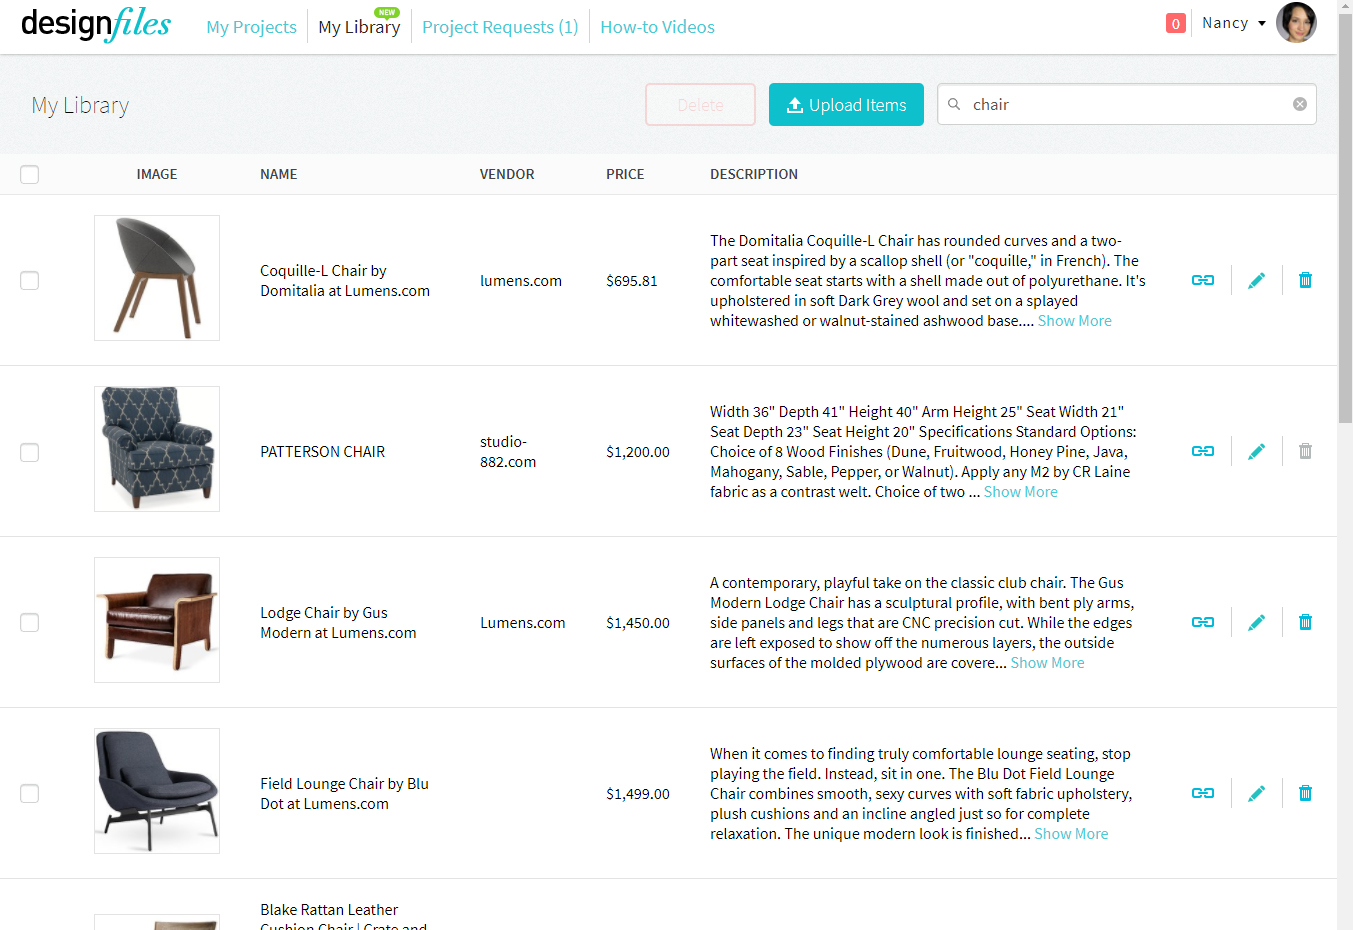Show more of the PATTERSON CHAIR specifications
This screenshot has height=930, width=1353.
point(1020,491)
